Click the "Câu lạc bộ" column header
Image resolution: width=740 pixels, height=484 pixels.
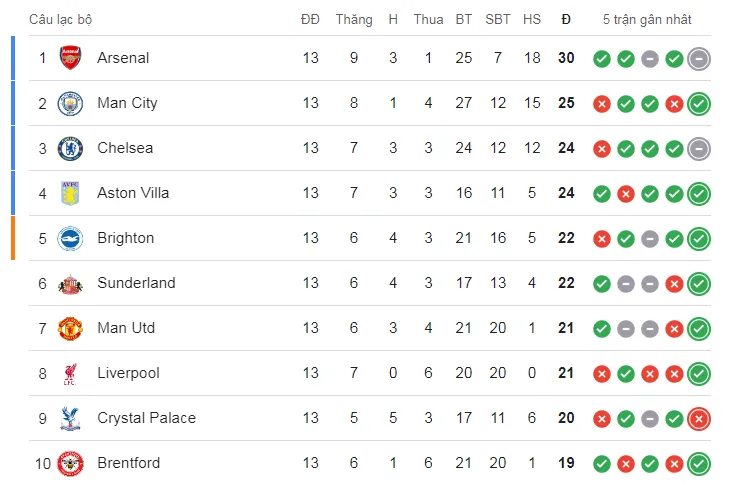point(61,19)
